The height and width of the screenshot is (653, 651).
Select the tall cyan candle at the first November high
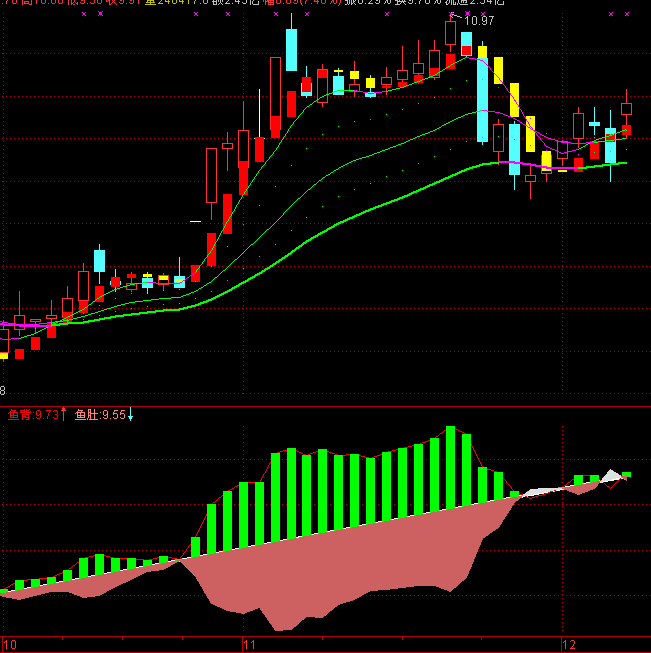[x=292, y=50]
